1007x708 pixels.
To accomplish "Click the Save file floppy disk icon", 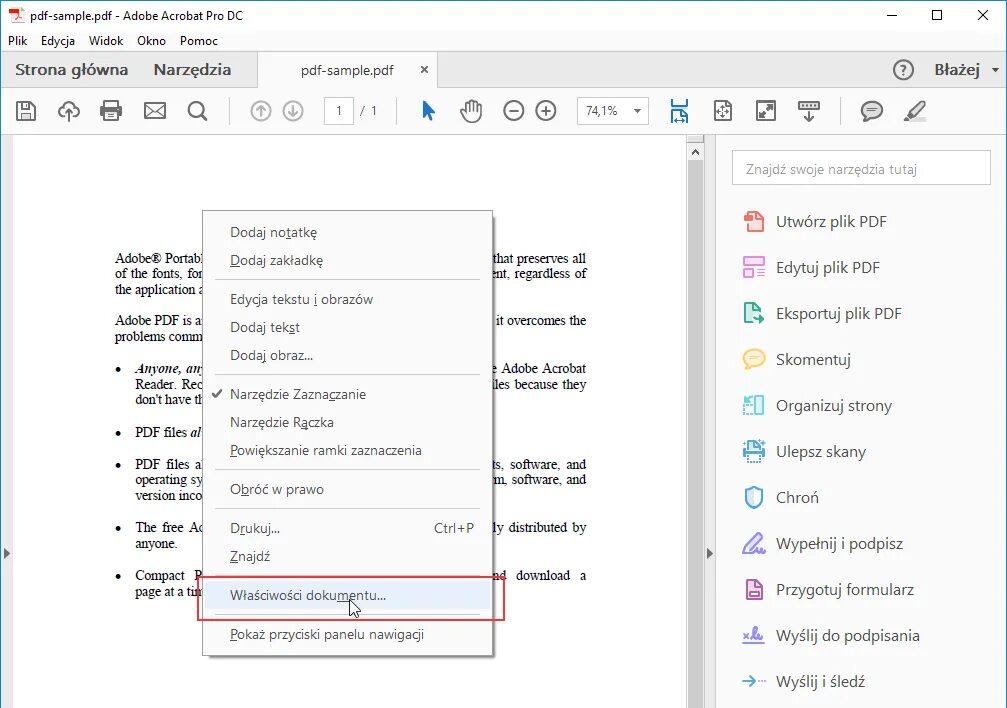I will (26, 111).
